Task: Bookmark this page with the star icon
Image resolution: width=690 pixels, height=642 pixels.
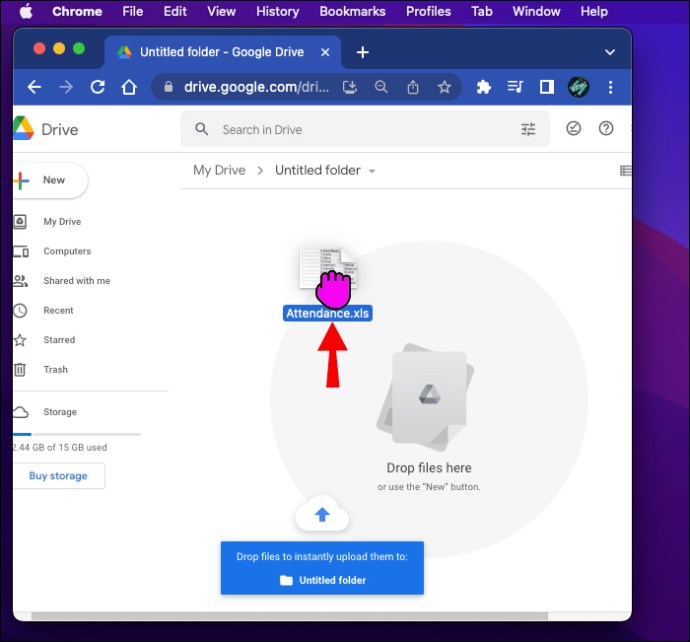Action: coord(444,87)
